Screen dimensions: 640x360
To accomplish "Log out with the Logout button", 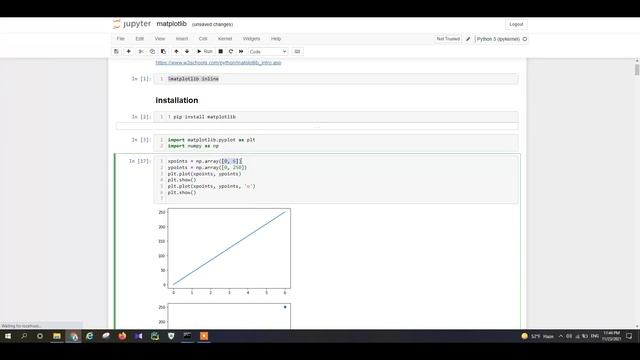I will click(x=516, y=24).
